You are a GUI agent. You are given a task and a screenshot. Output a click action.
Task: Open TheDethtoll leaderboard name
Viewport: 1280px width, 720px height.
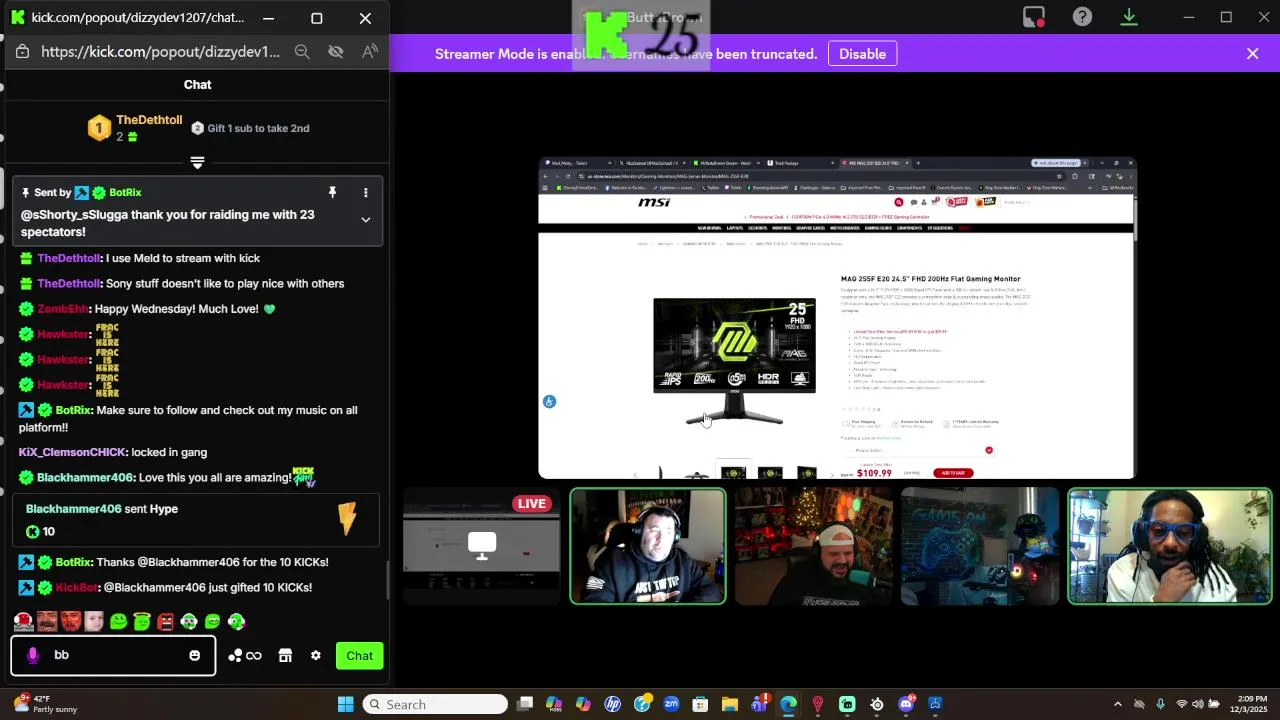pyautogui.click(x=149, y=120)
